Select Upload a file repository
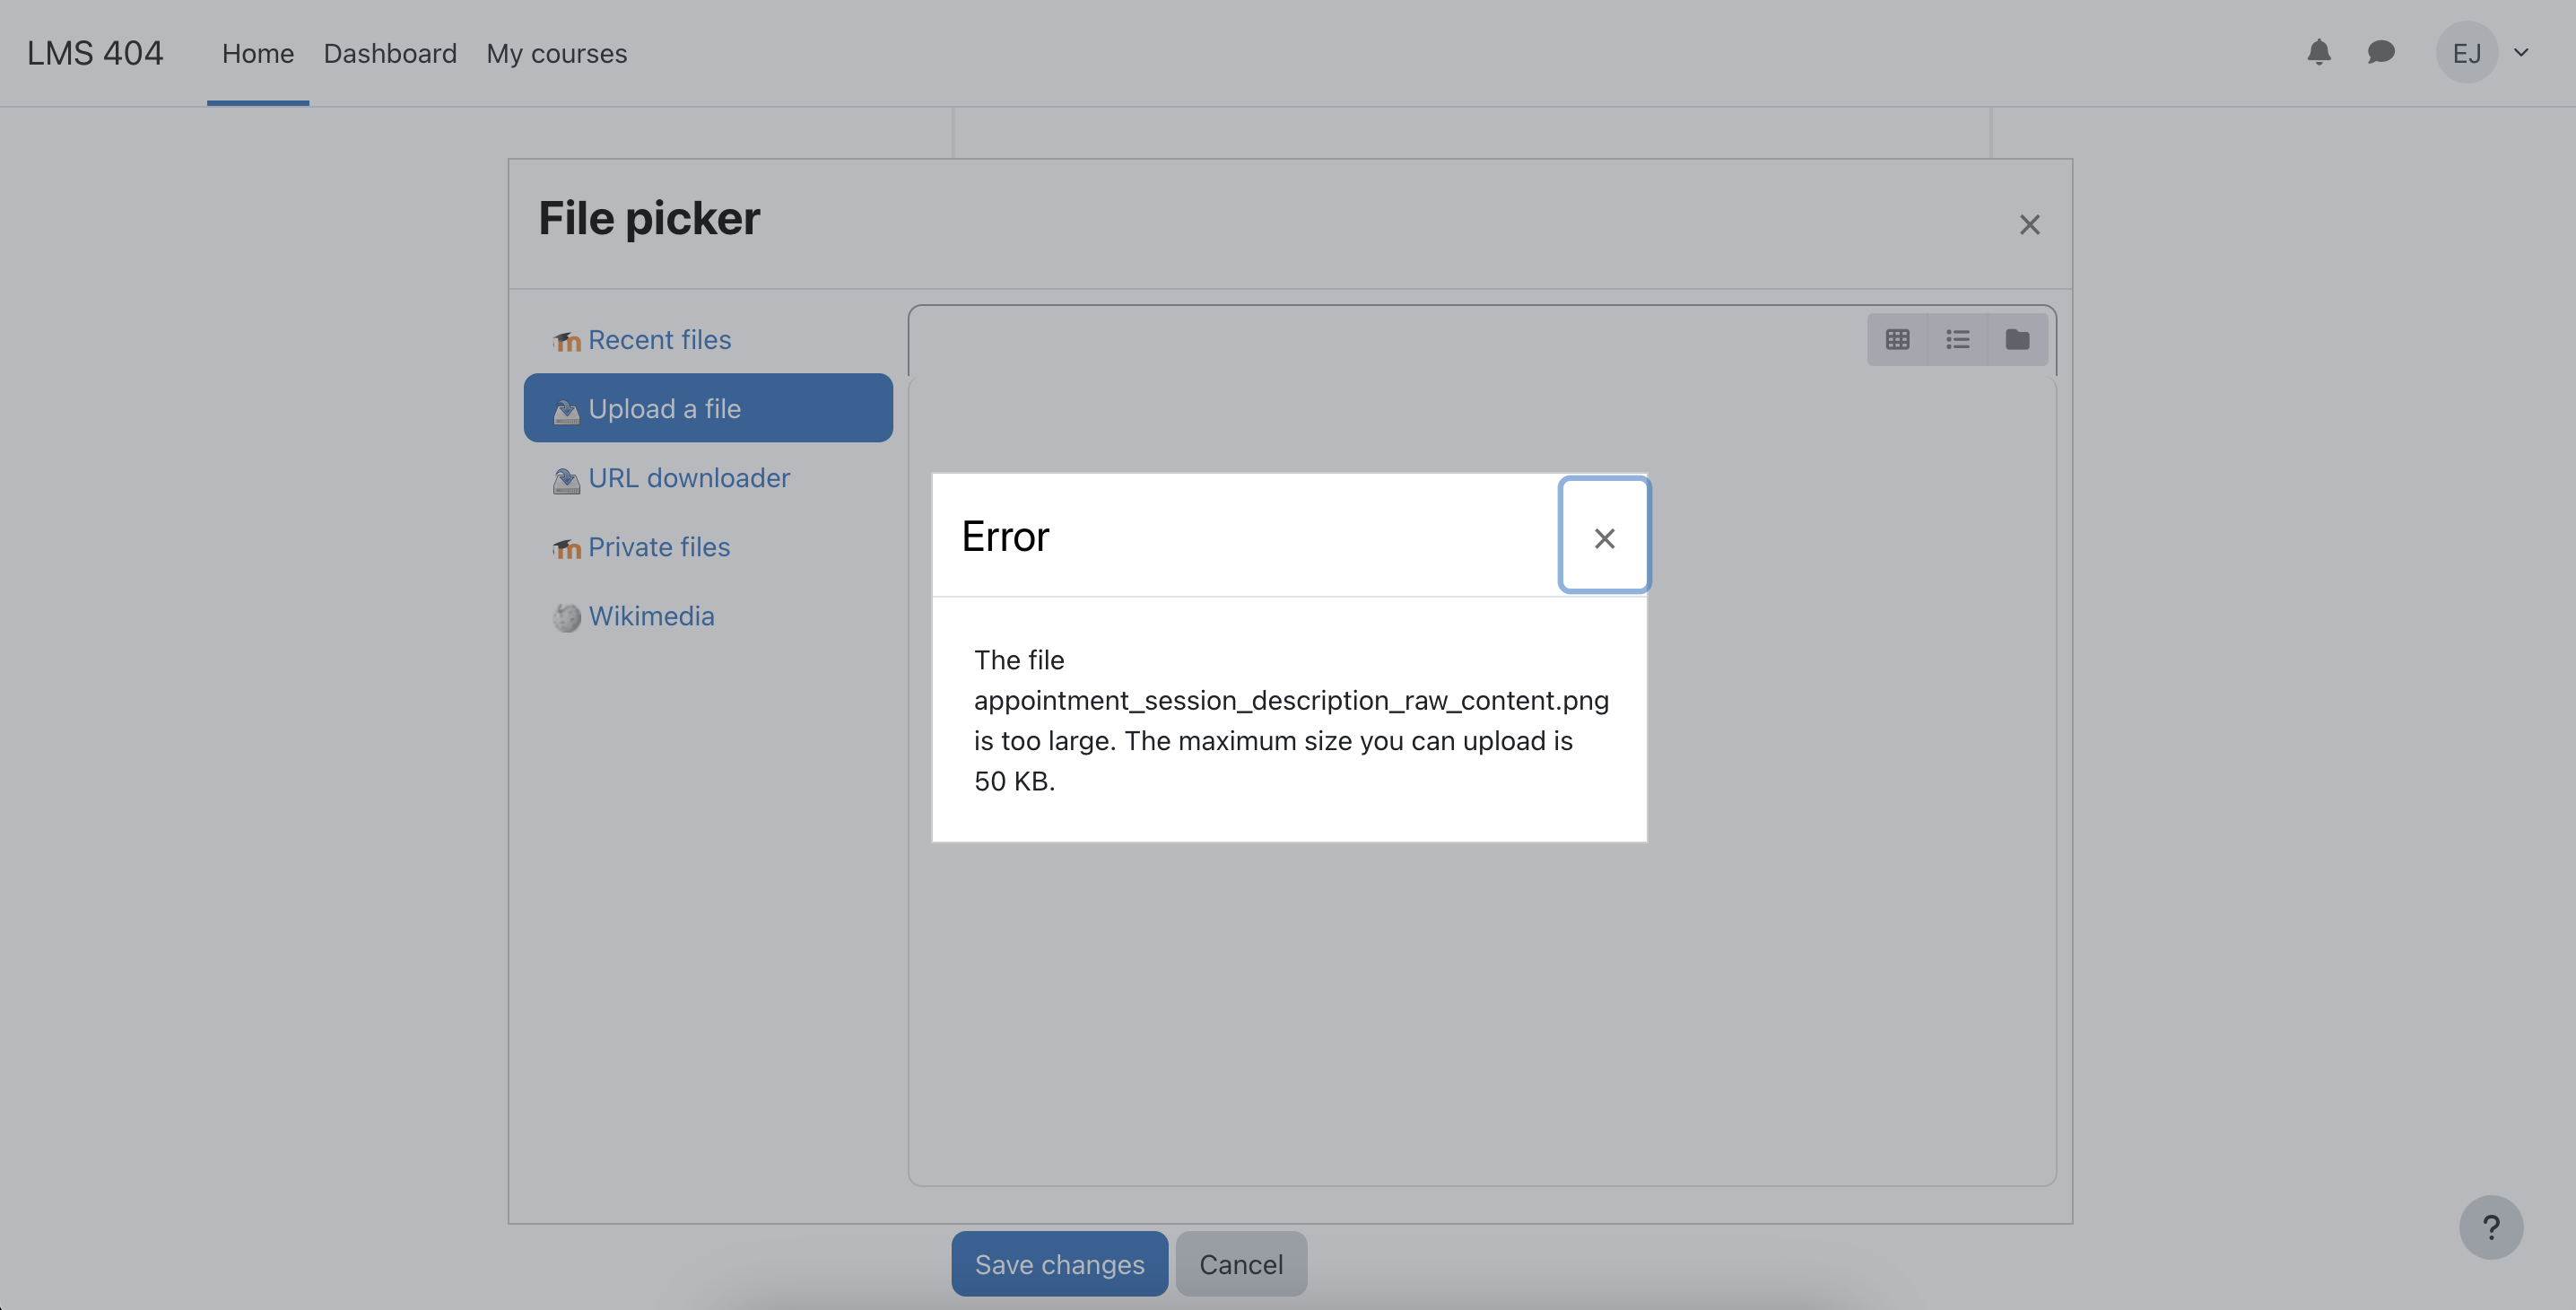The height and width of the screenshot is (1310, 2576). pos(708,408)
